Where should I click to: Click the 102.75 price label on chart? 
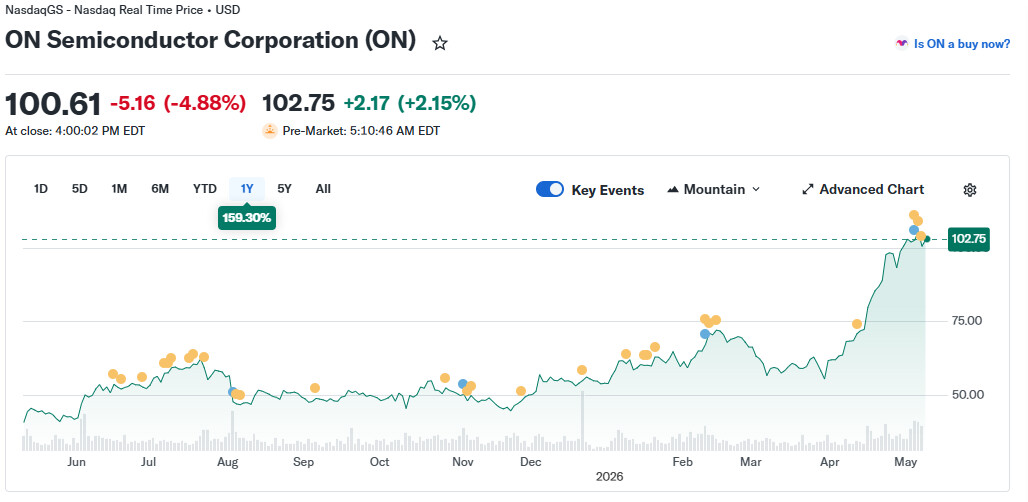coord(968,239)
